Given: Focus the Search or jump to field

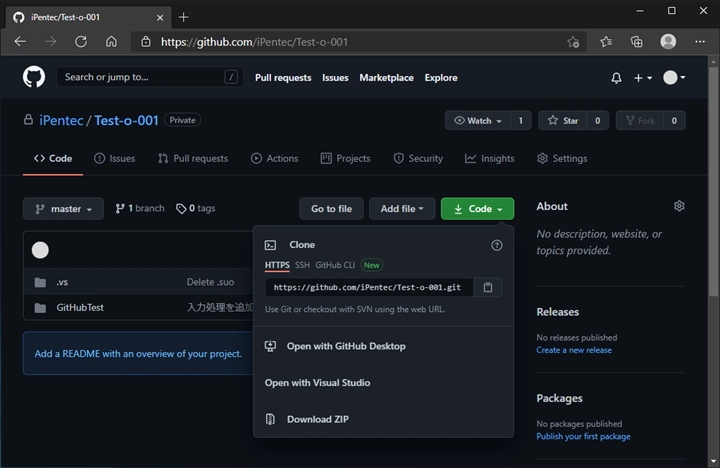Looking at the screenshot, I should pyautogui.click(x=149, y=77).
